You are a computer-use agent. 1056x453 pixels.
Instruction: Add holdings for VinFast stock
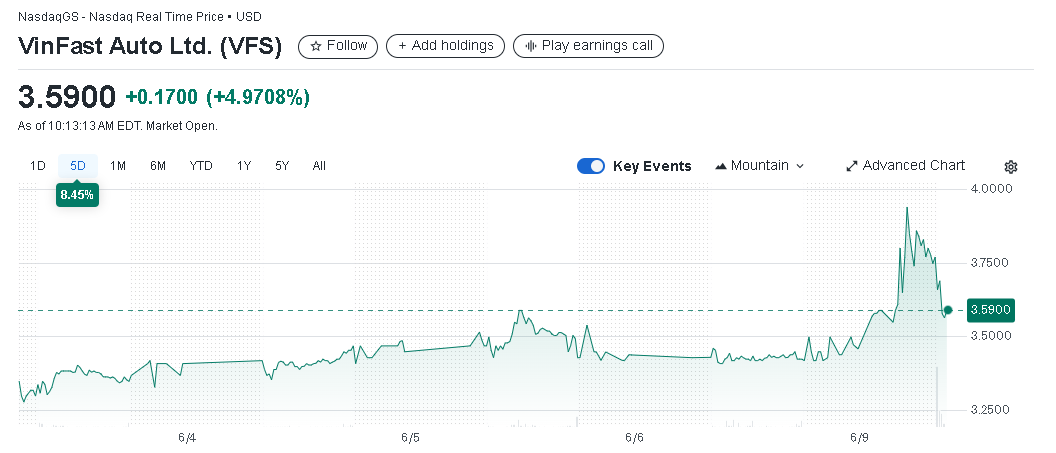pos(445,46)
